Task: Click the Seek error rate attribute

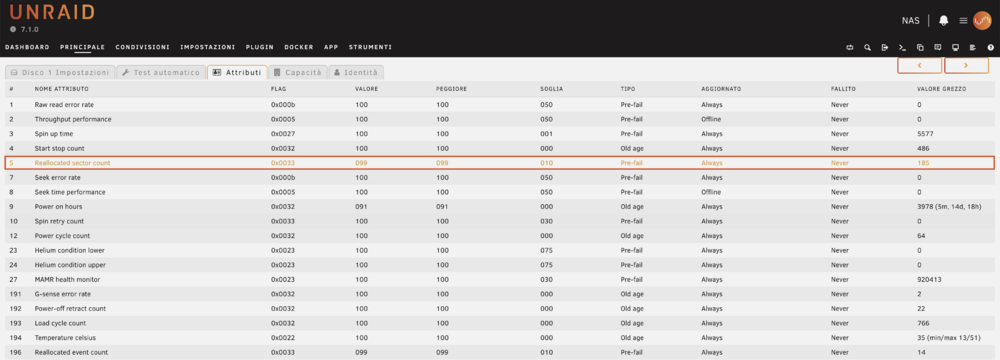Action: [58, 177]
